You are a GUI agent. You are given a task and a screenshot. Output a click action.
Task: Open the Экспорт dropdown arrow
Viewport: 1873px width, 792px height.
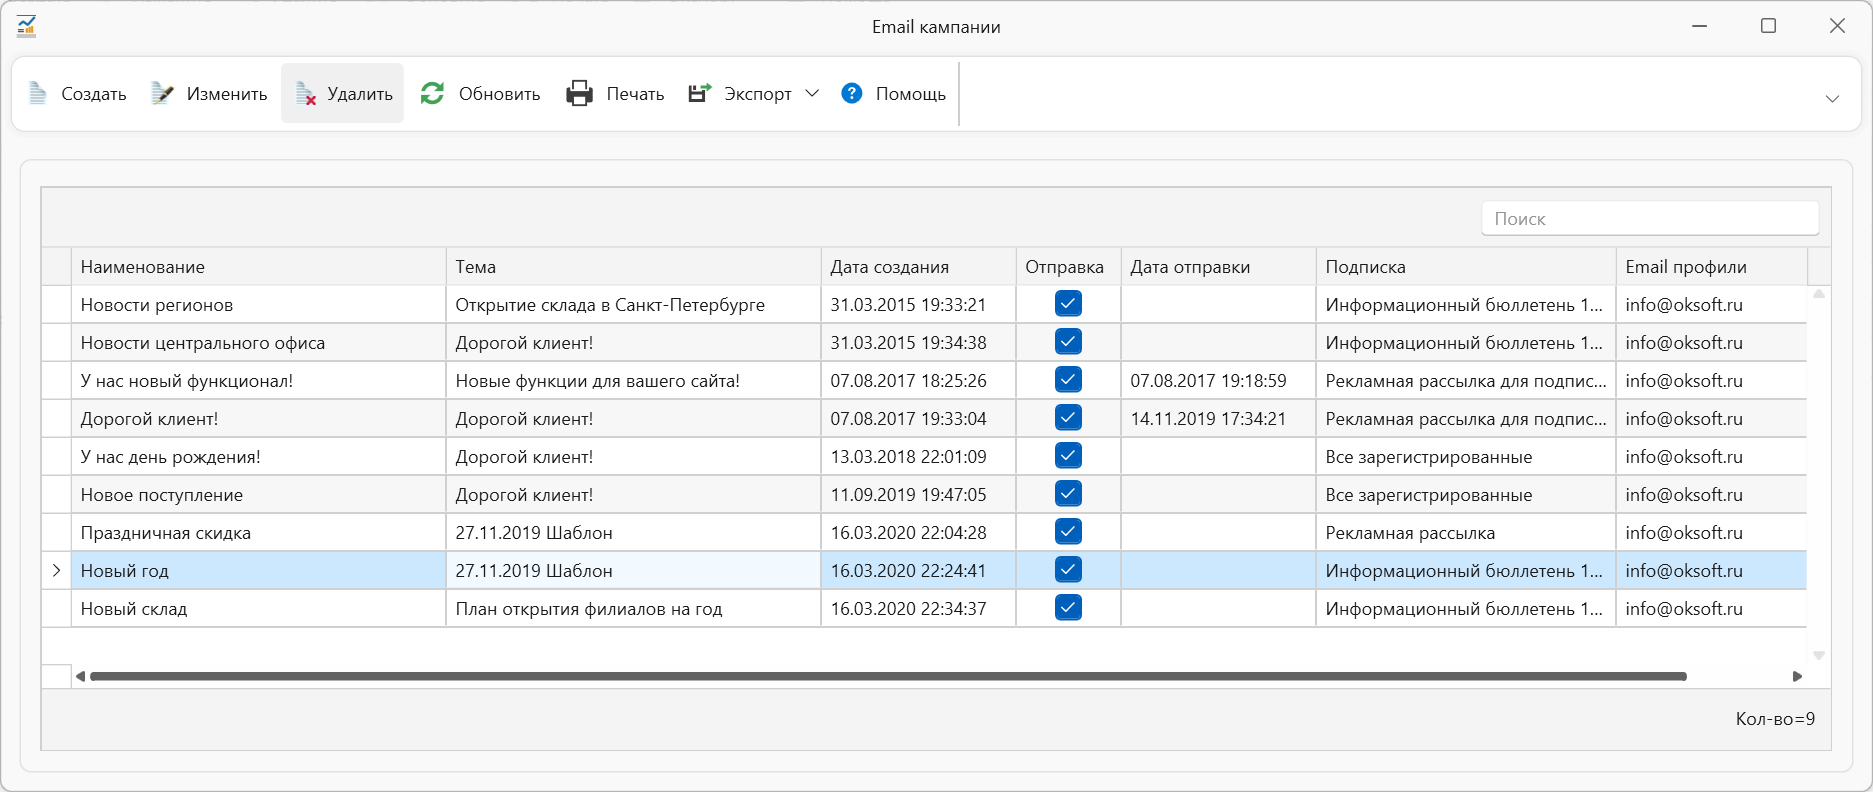coord(812,94)
